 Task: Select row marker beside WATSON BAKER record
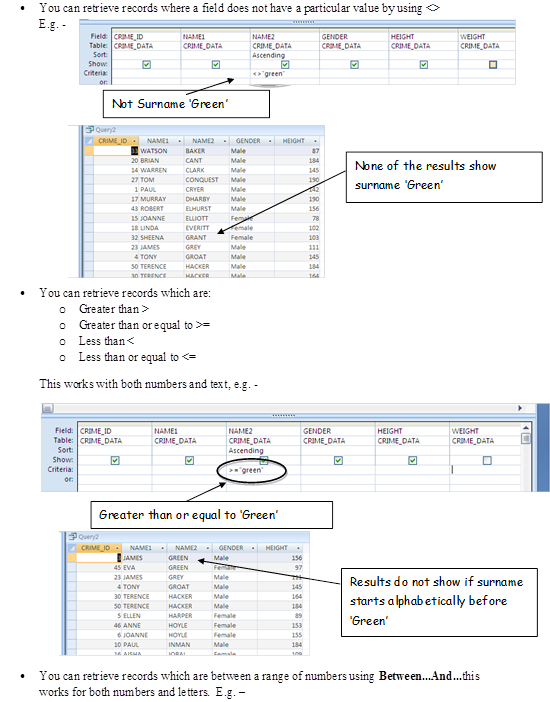click(x=89, y=151)
